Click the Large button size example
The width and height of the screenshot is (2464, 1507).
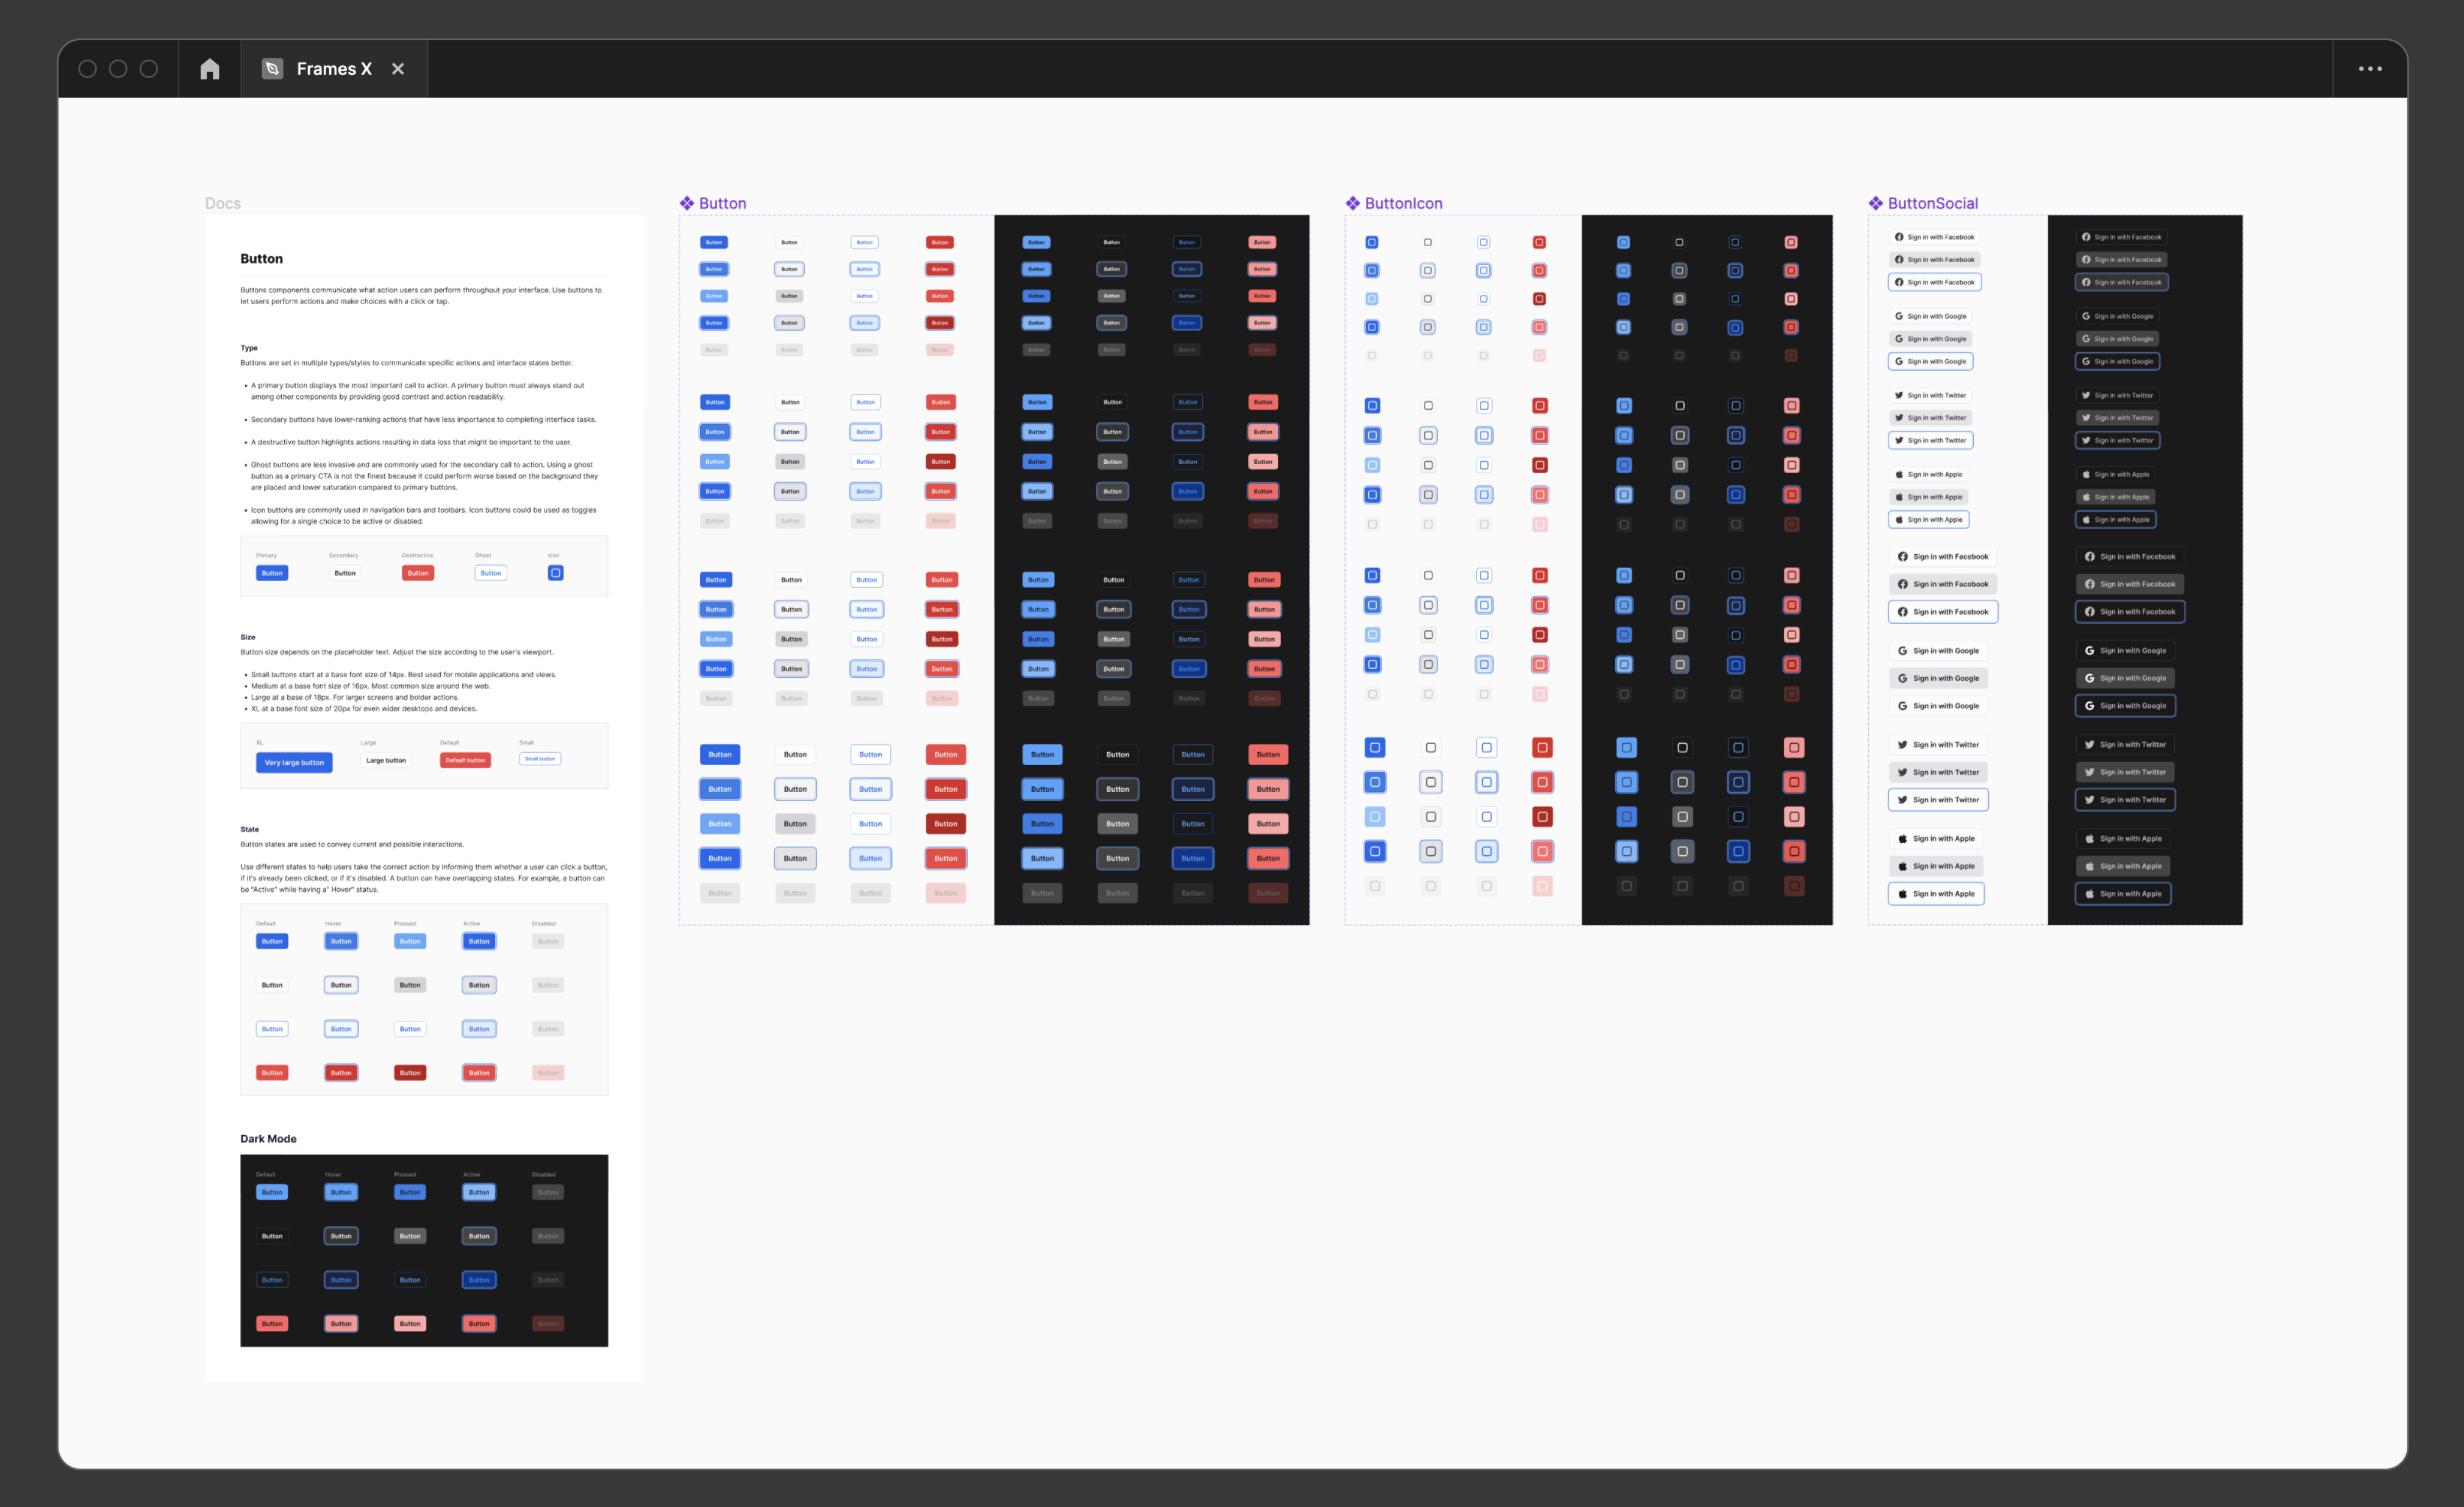[x=386, y=760]
